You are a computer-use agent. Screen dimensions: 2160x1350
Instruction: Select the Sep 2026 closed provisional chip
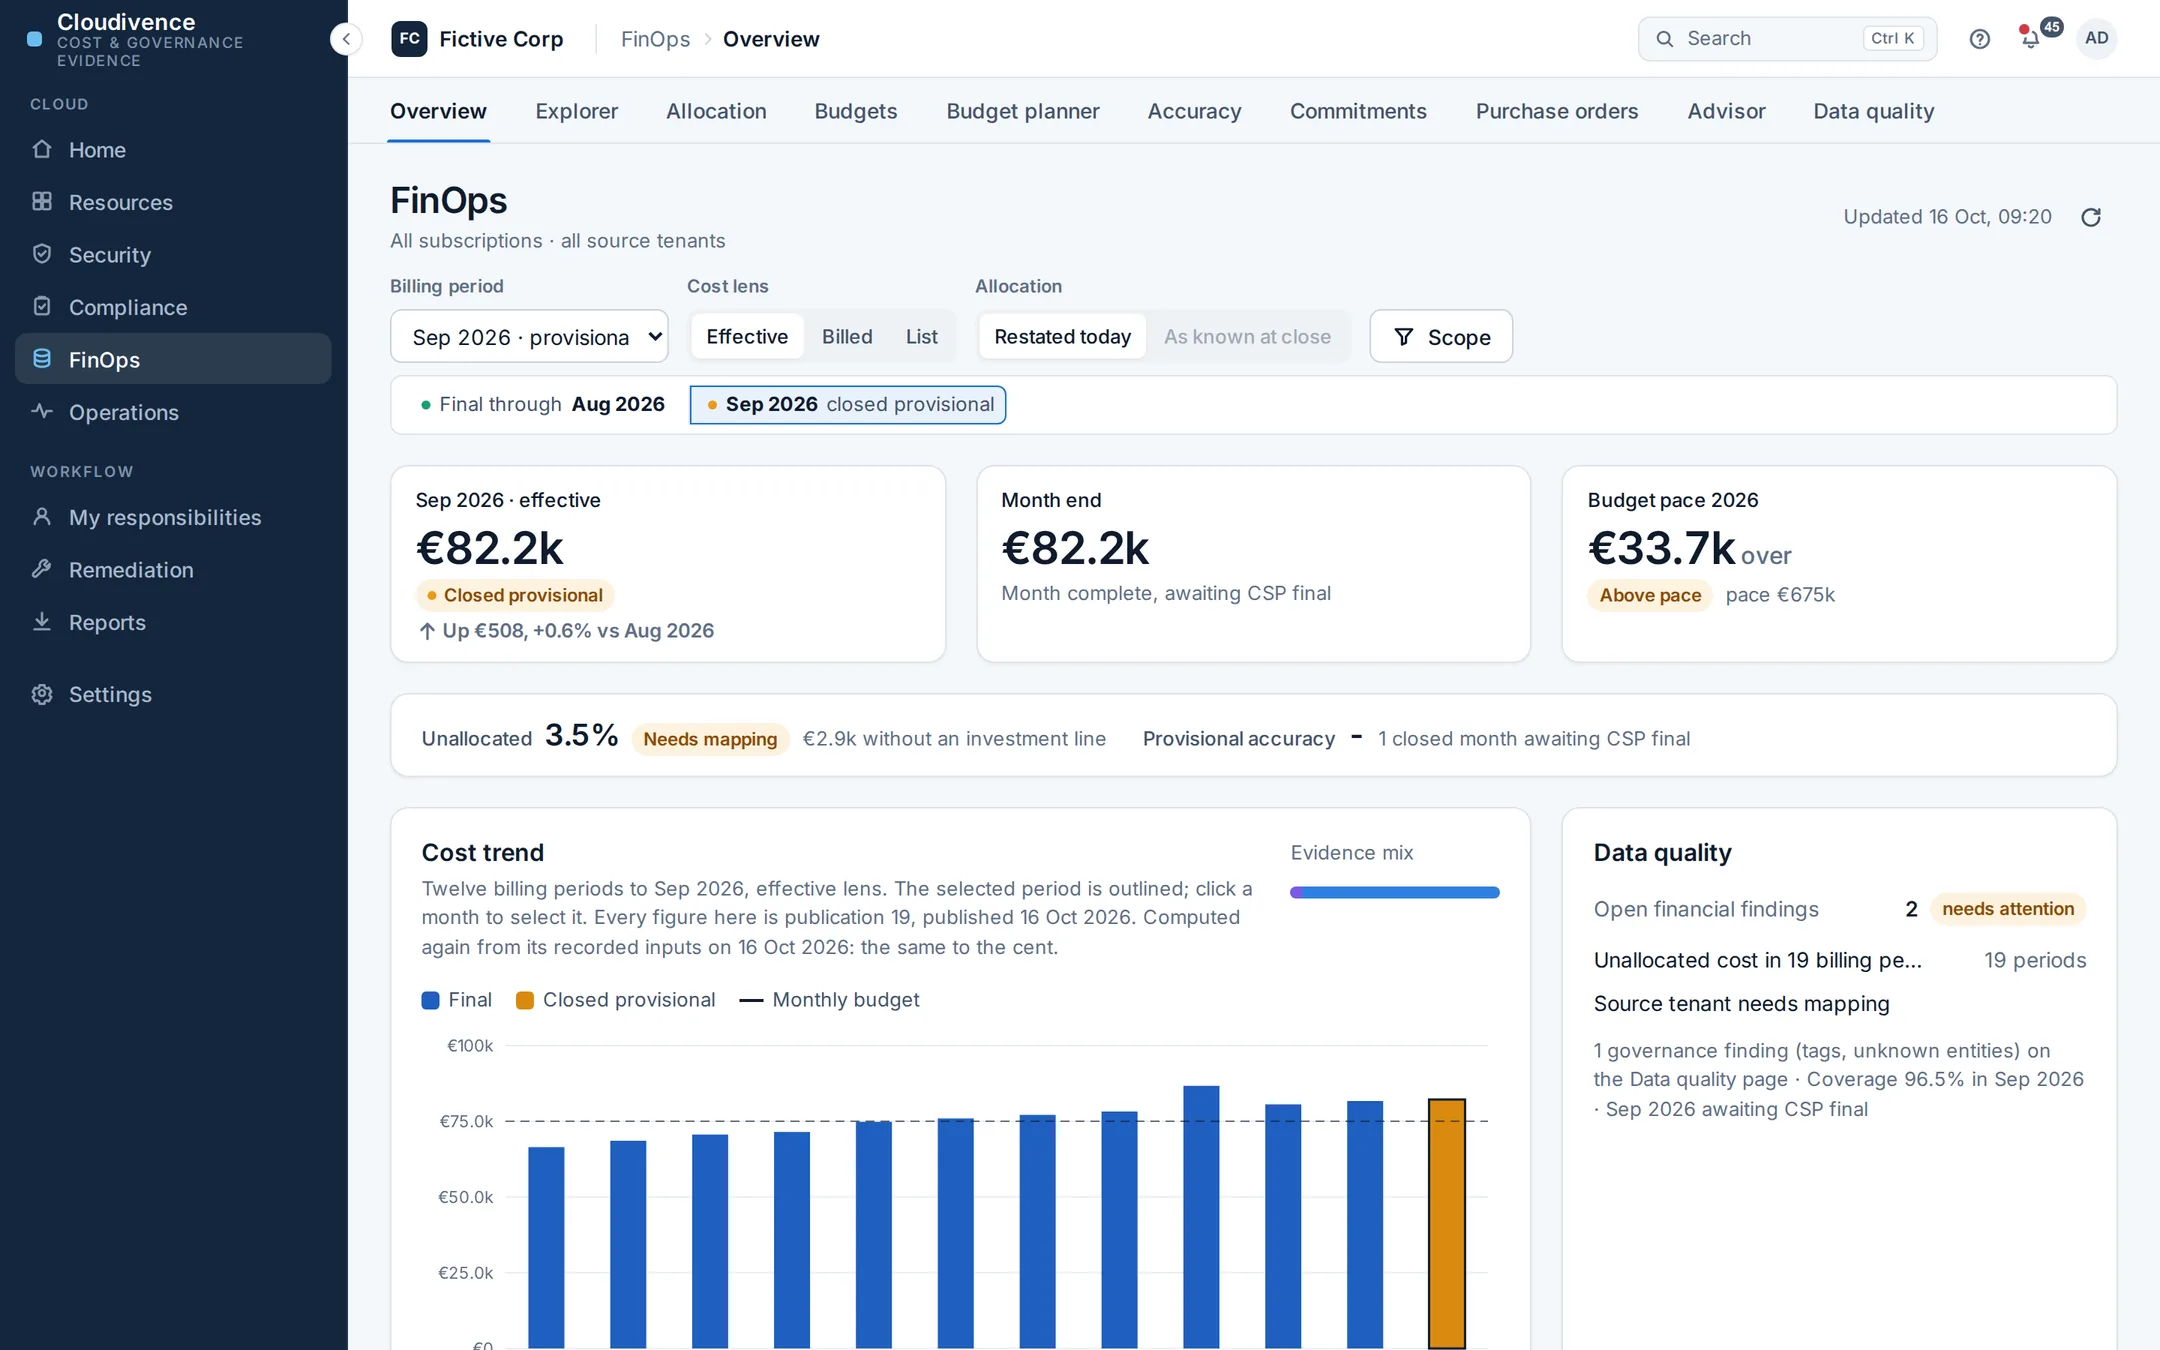[x=848, y=405]
